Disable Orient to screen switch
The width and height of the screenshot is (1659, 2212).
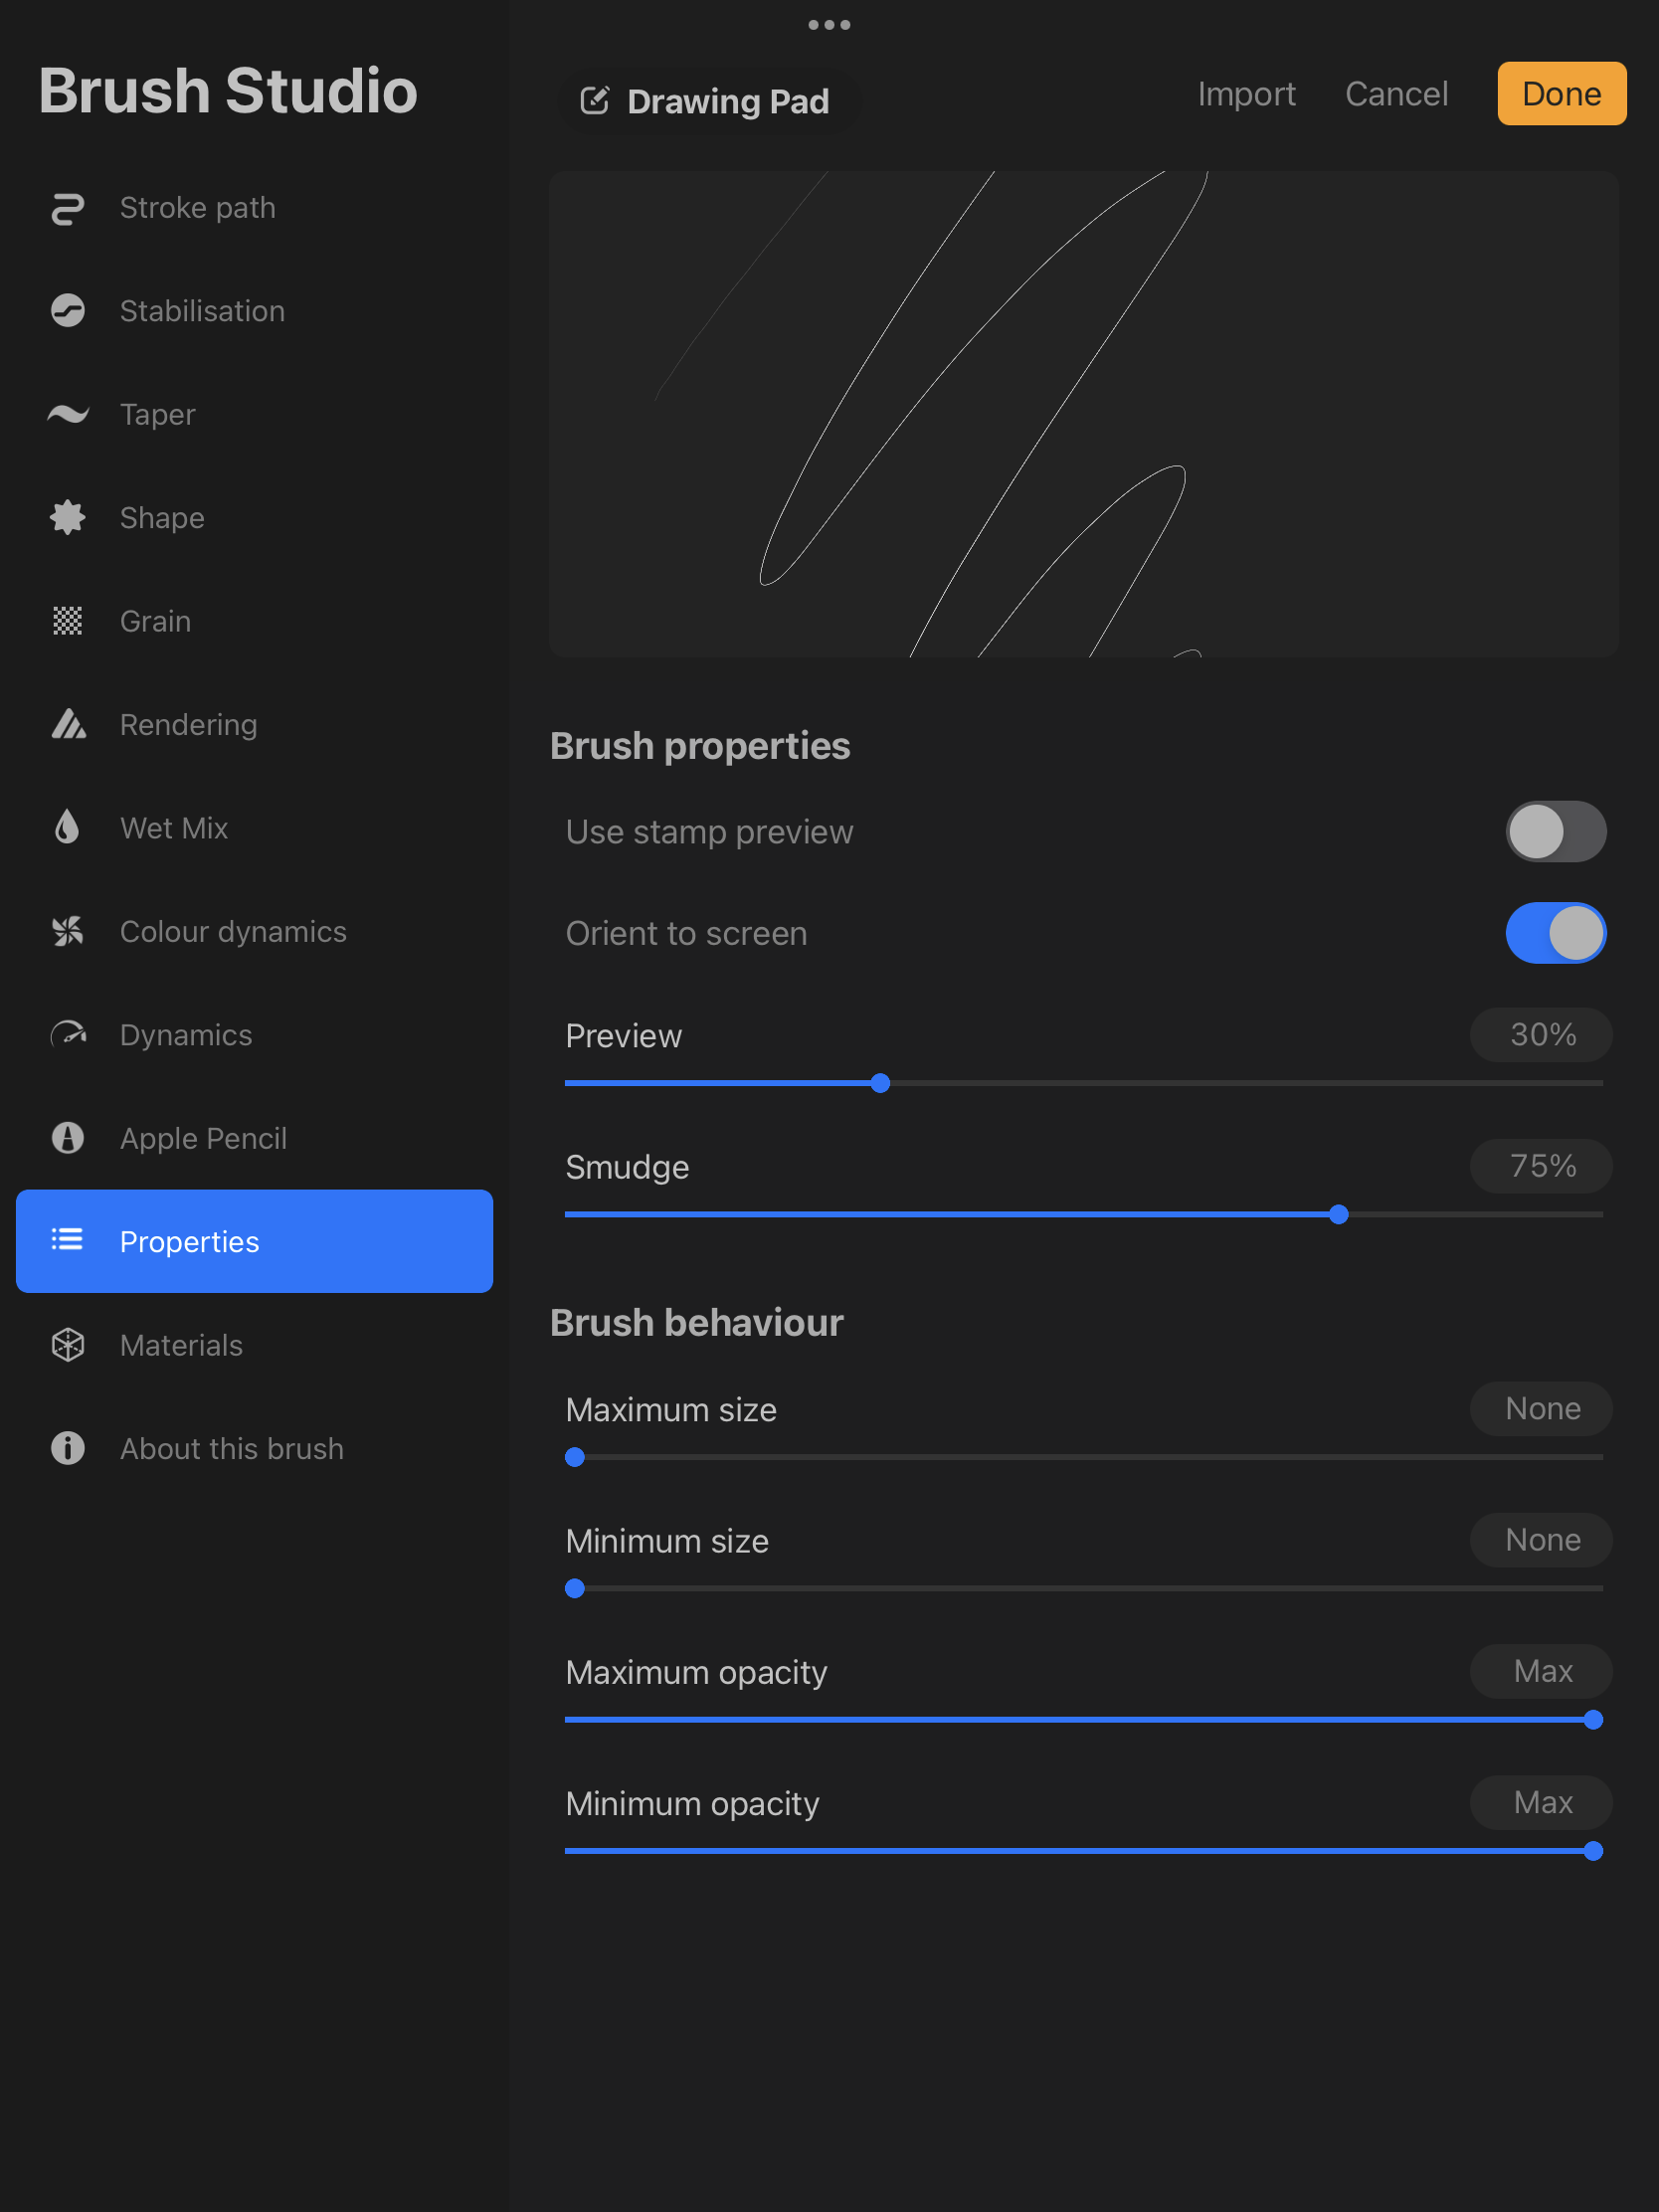[x=1556, y=933]
